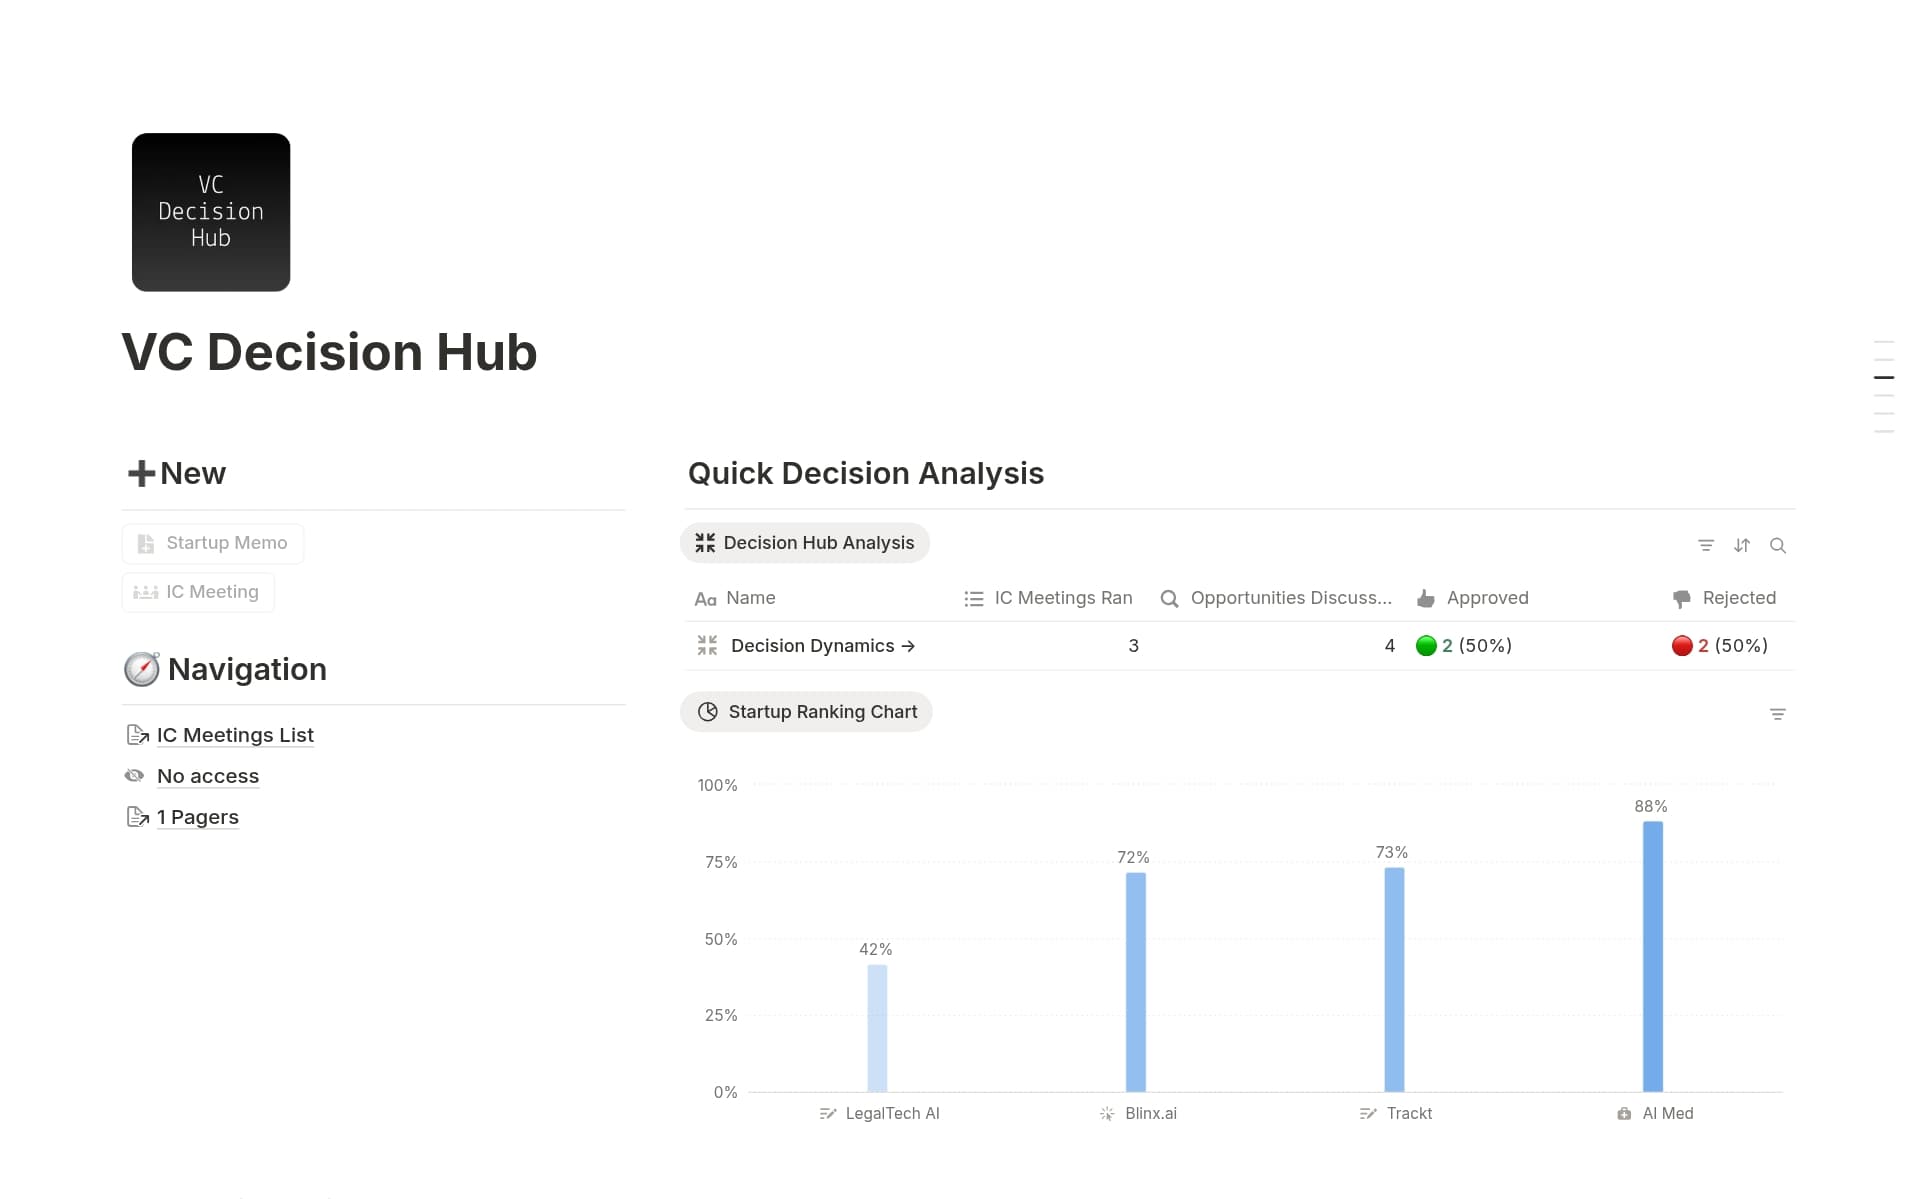
Task: Click the filter icon beside Startup Ranking Chart
Action: (x=1777, y=714)
